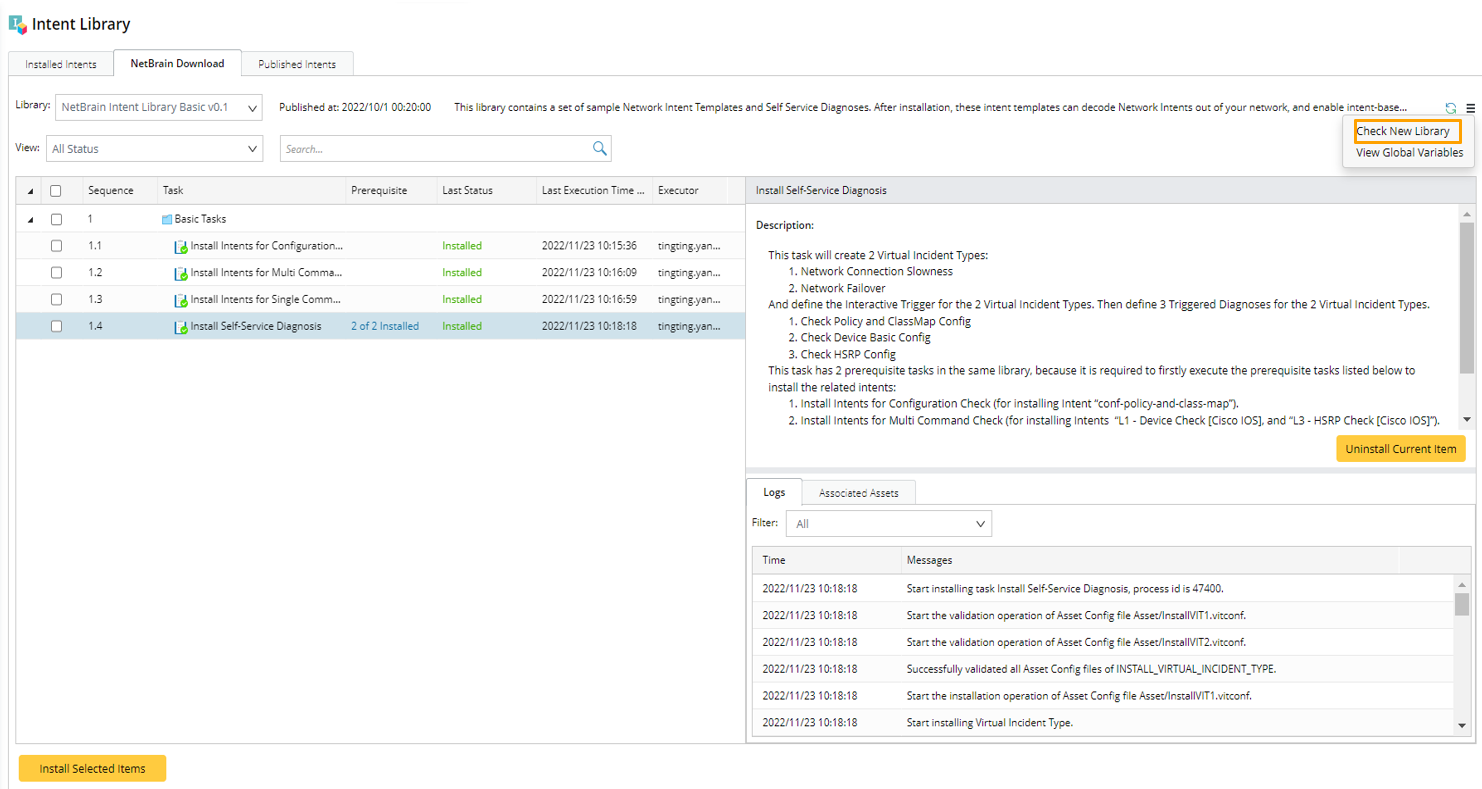Choose View Global Variables menu item
The width and height of the screenshot is (1482, 789).
click(1409, 153)
